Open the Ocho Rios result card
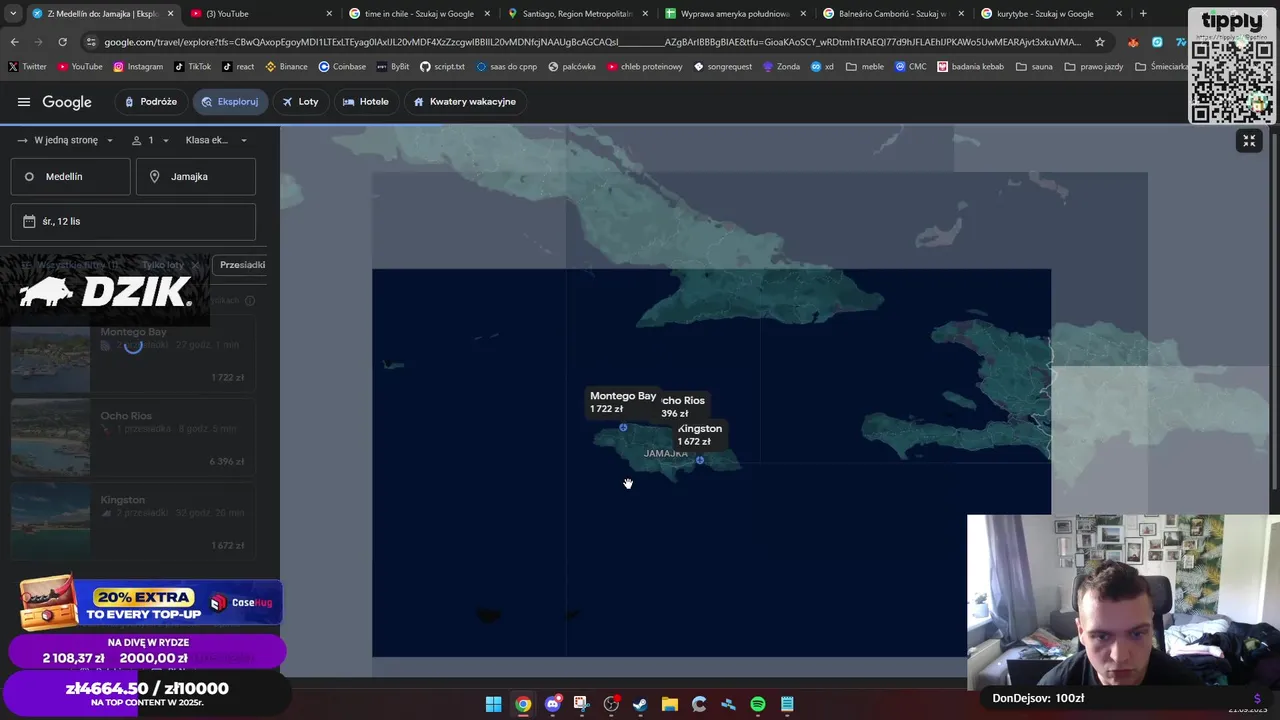 click(133, 439)
